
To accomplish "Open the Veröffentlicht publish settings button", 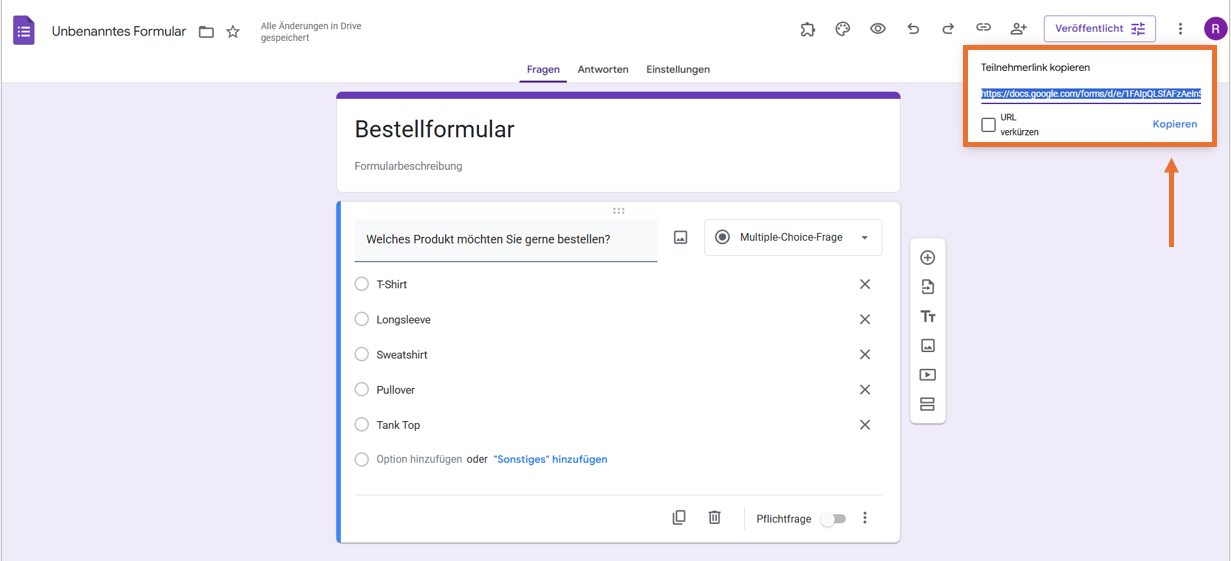I will point(1100,29).
